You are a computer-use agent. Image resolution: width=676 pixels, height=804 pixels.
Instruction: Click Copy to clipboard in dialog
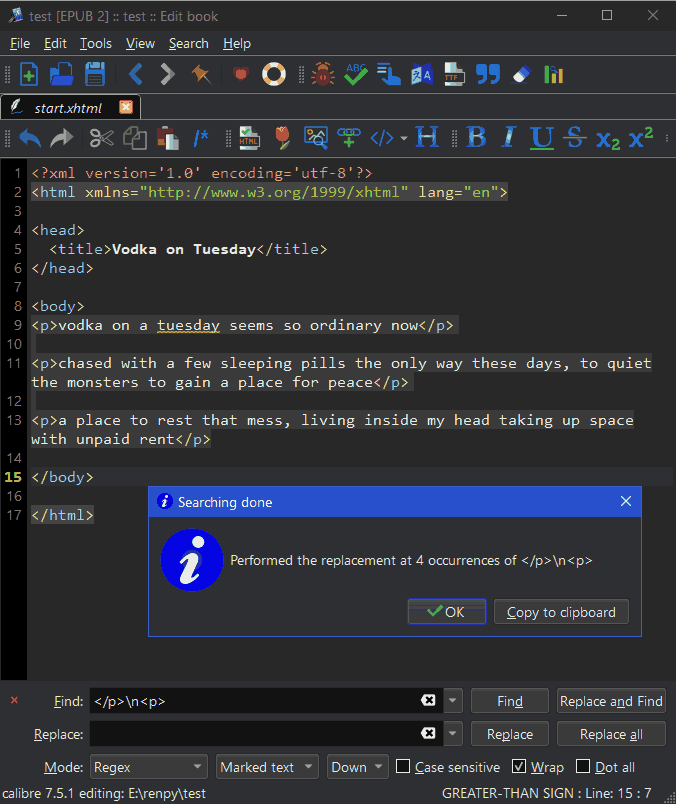tap(561, 612)
